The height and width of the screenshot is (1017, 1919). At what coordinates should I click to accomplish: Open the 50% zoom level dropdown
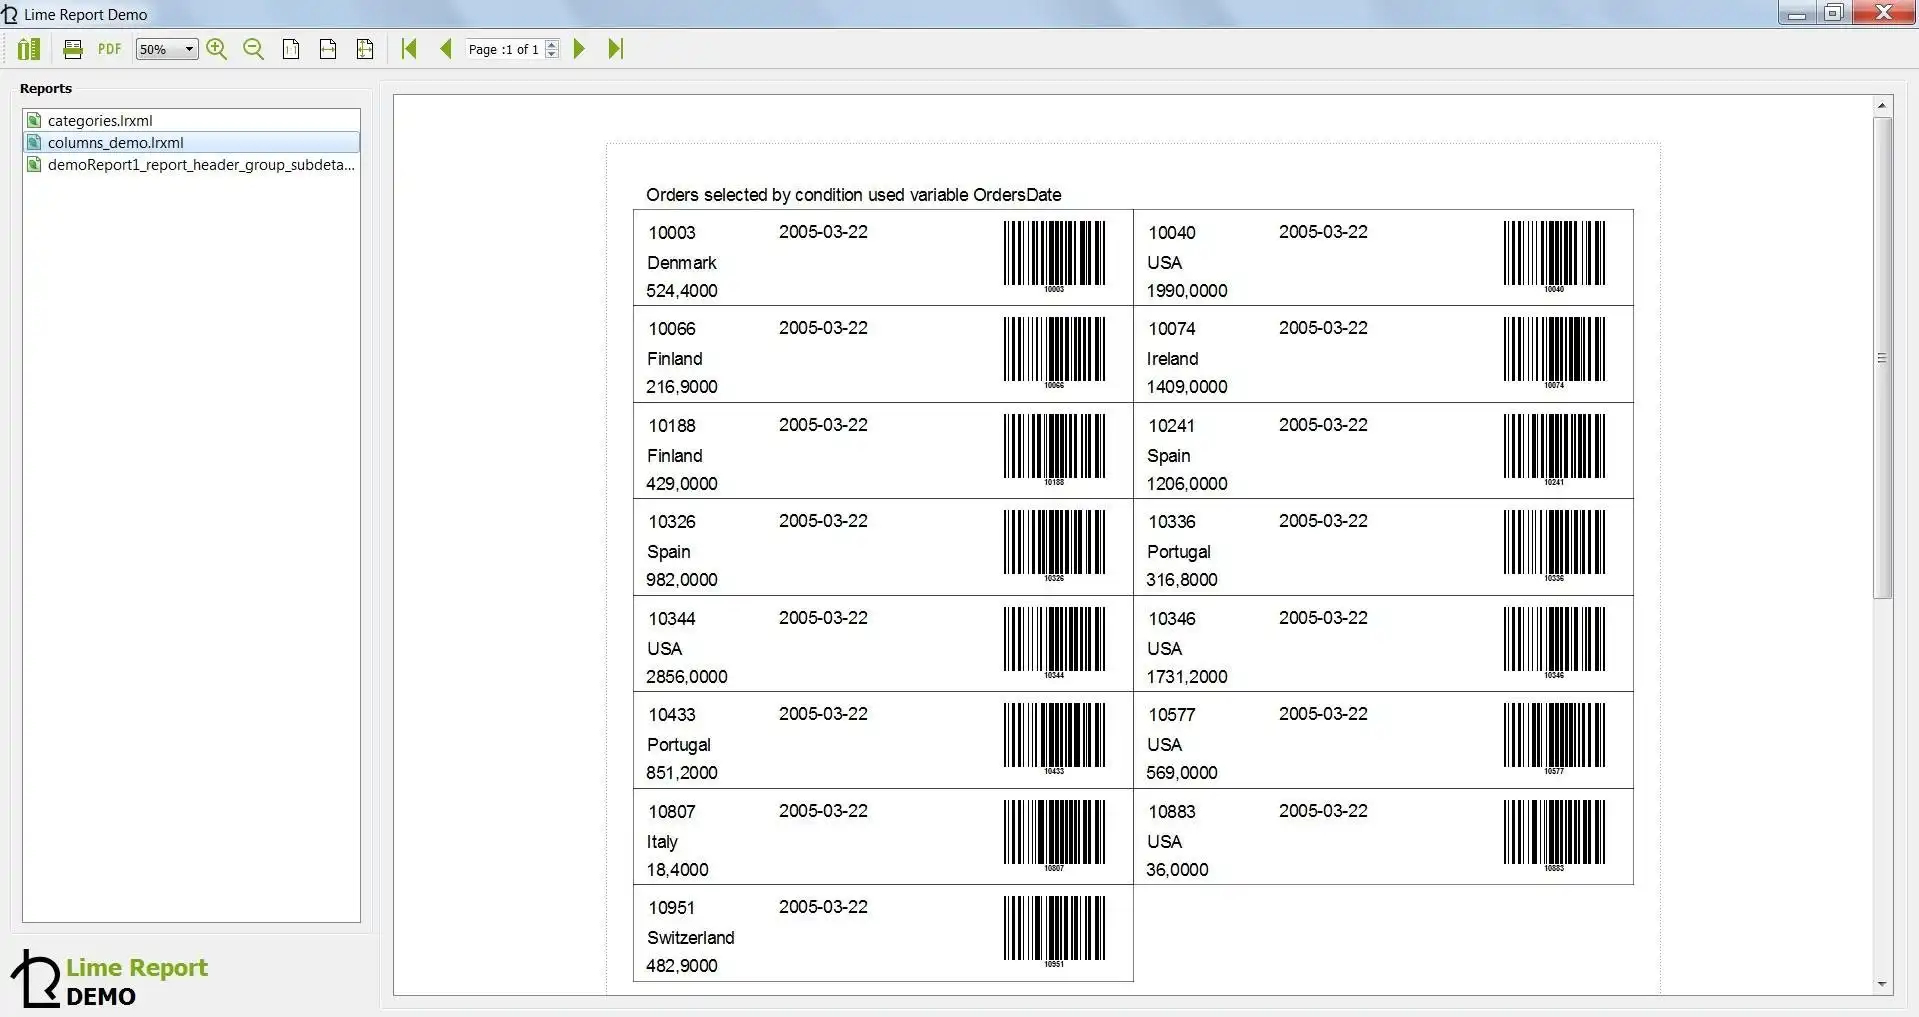[167, 49]
